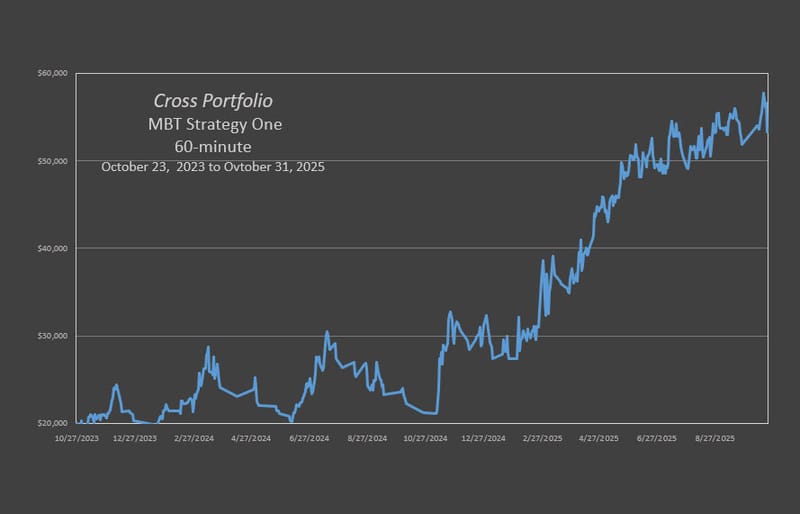Click the $50,000 y-axis label

click(x=51, y=160)
